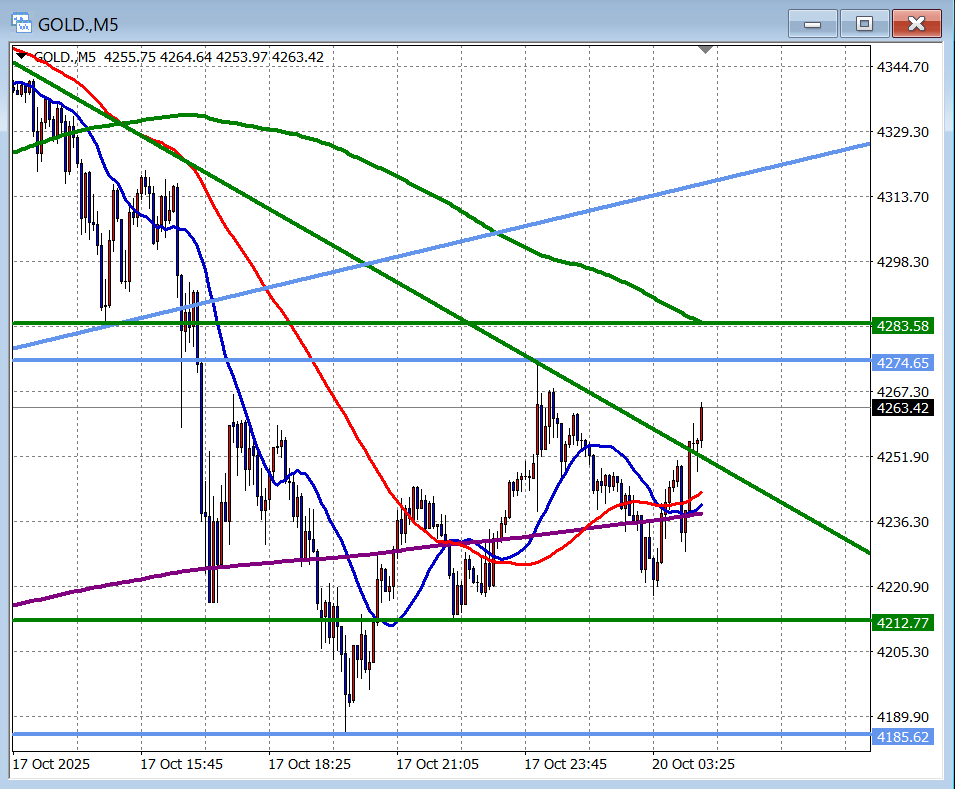955x789 pixels.
Task: Click the 20 Oct 03:25 time axis label
Action: point(692,764)
